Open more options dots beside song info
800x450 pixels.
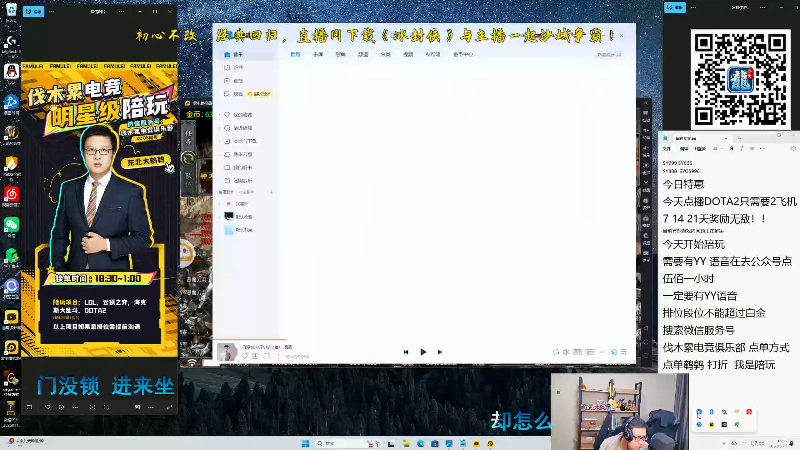(278, 356)
